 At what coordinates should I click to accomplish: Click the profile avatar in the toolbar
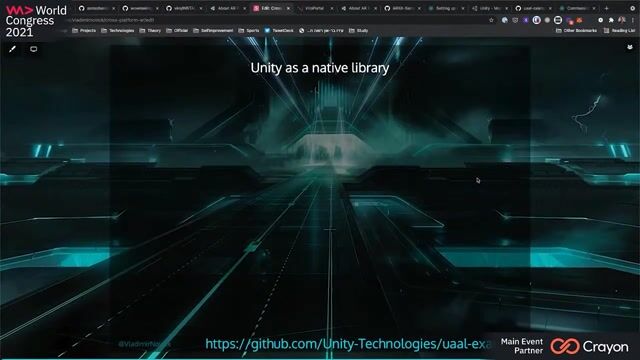[x=622, y=20]
